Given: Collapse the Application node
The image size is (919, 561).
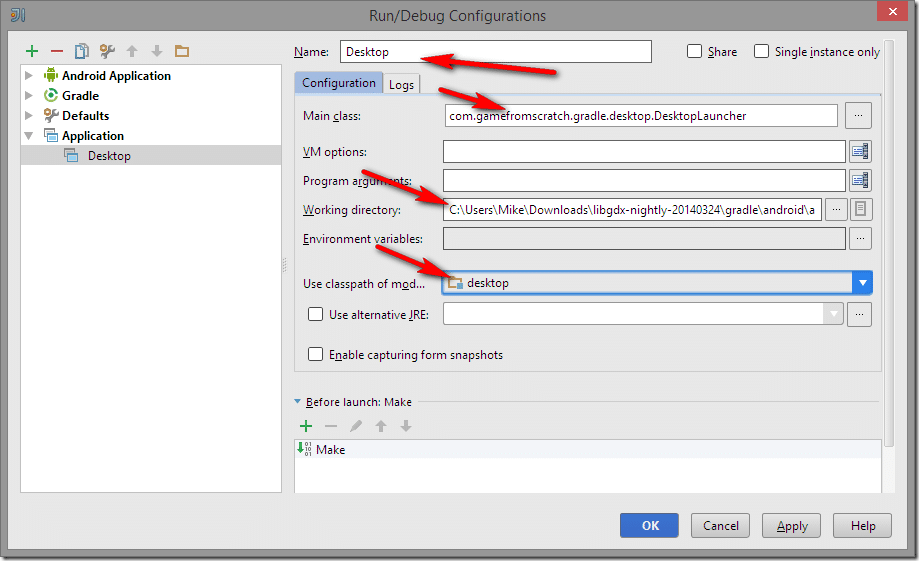Looking at the screenshot, I should (x=29, y=135).
